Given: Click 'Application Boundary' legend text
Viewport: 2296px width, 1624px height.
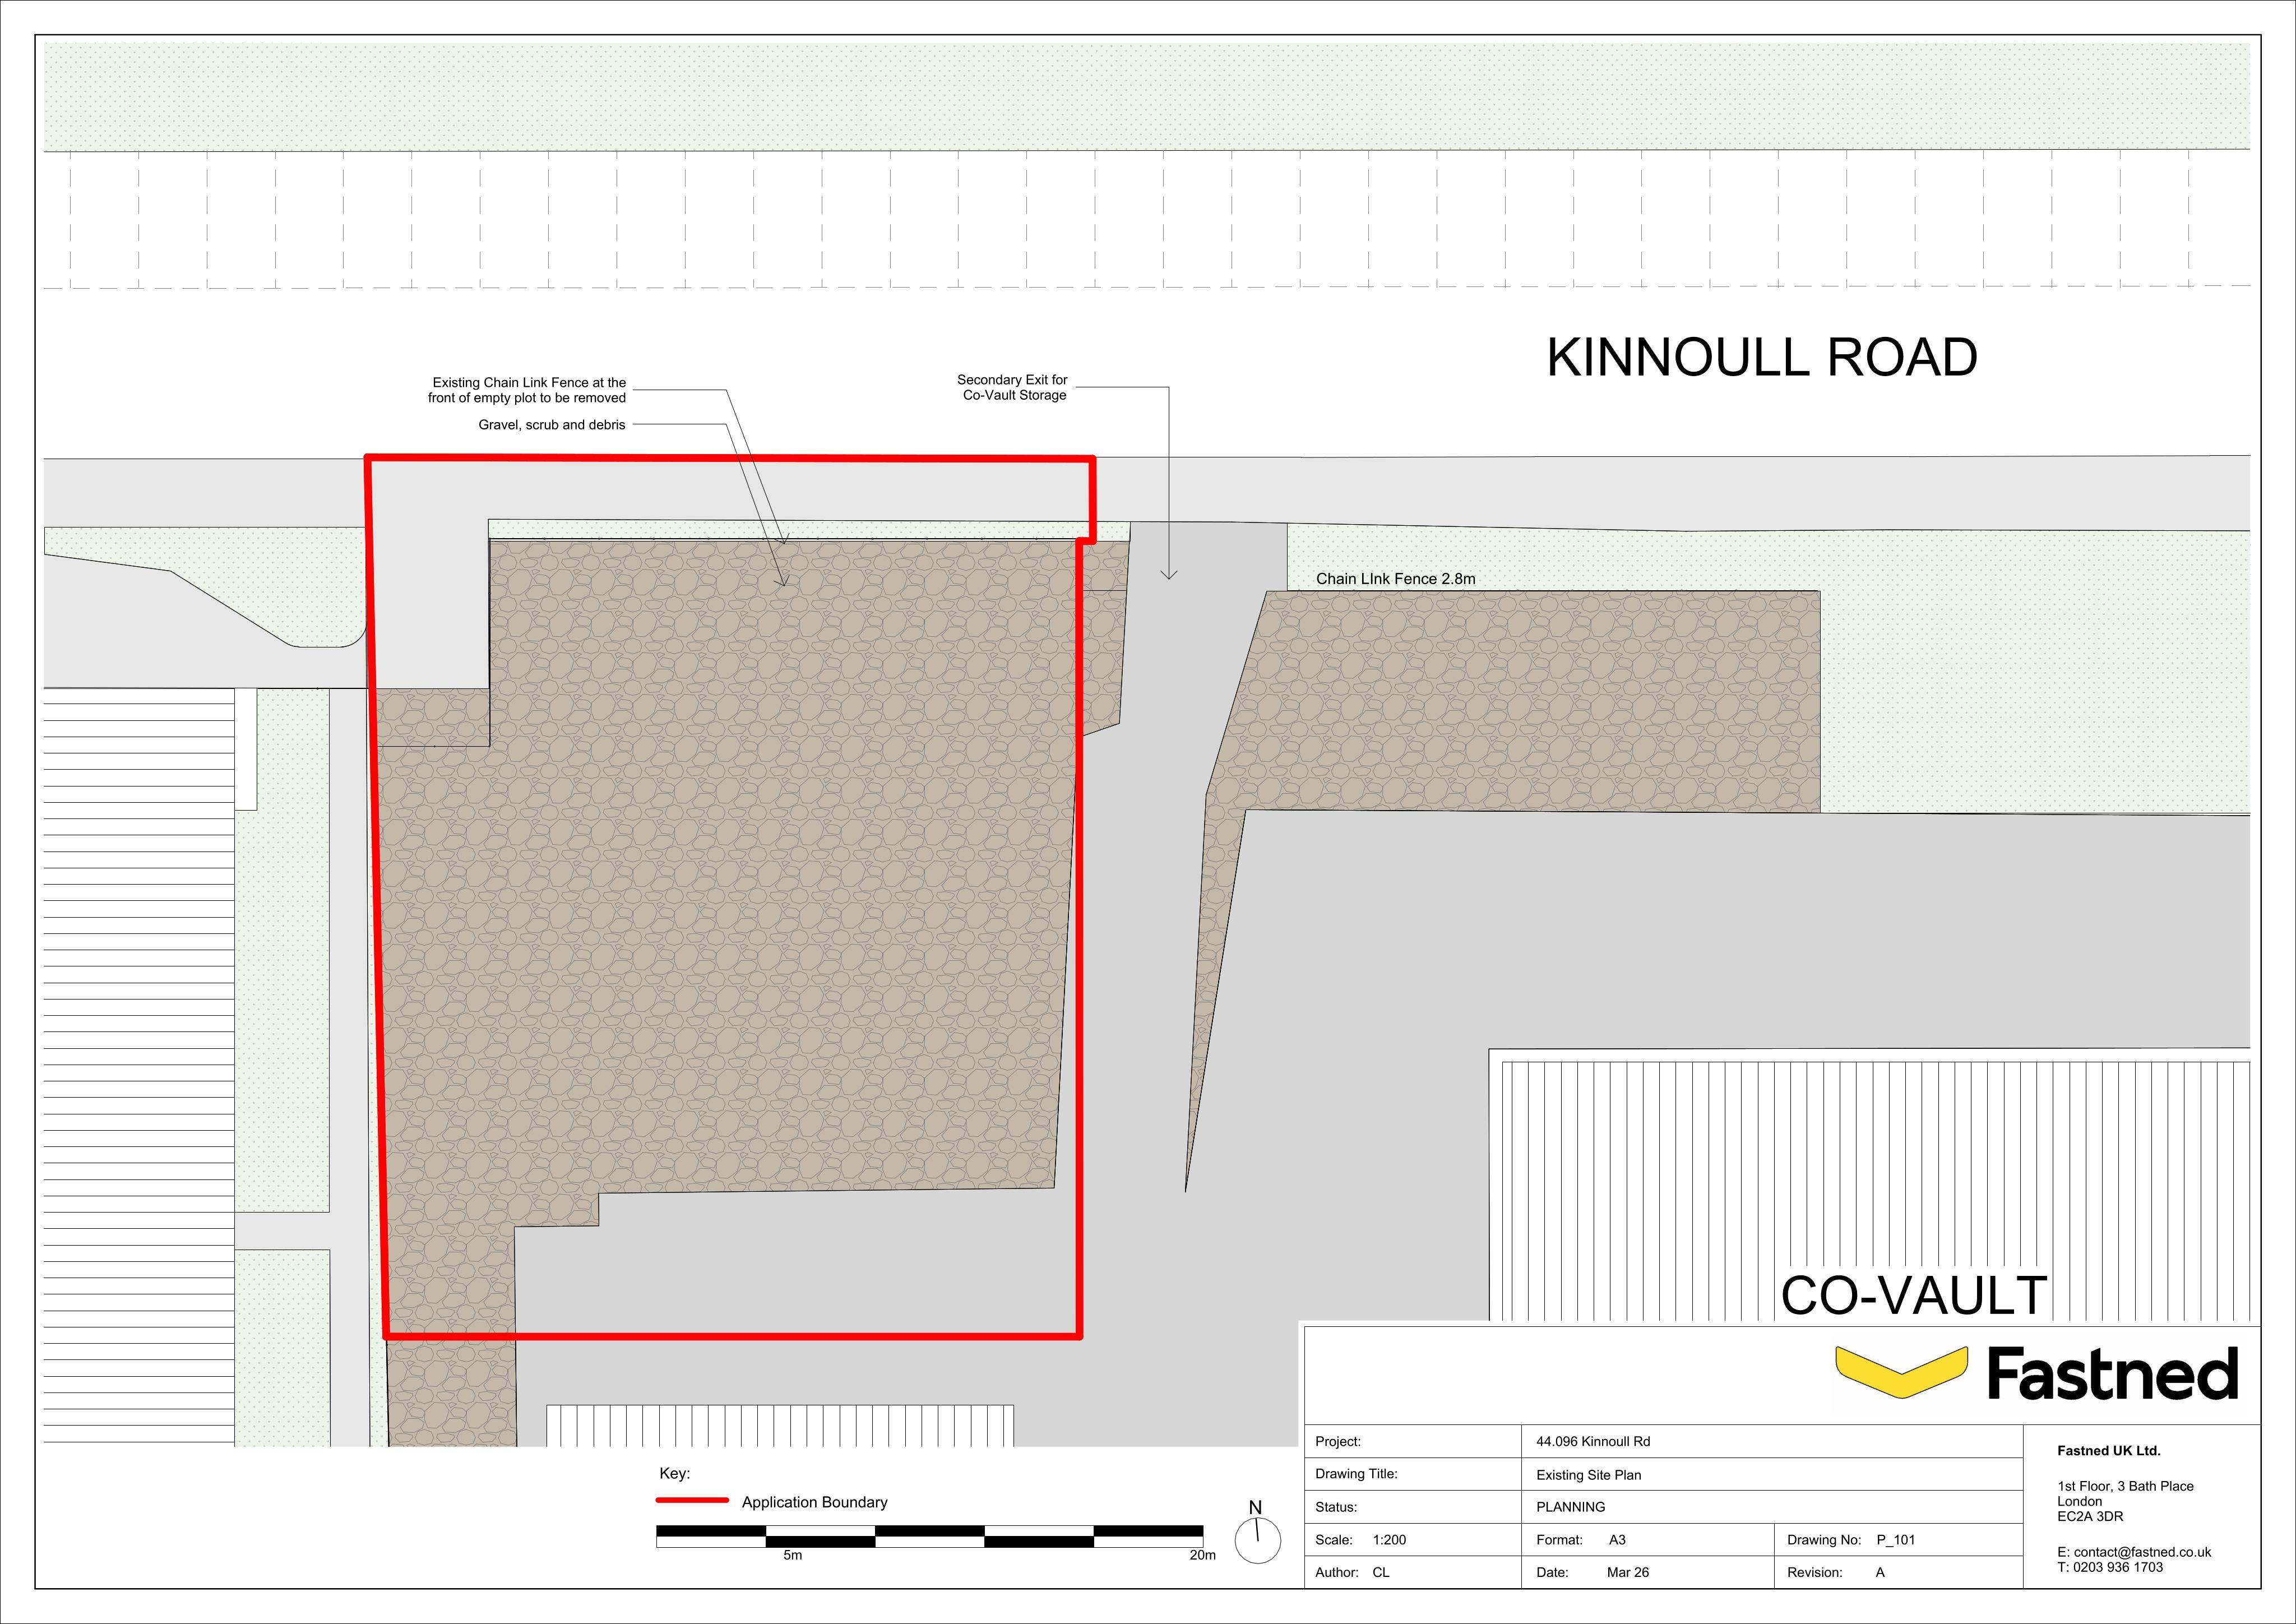Looking at the screenshot, I should [814, 1502].
